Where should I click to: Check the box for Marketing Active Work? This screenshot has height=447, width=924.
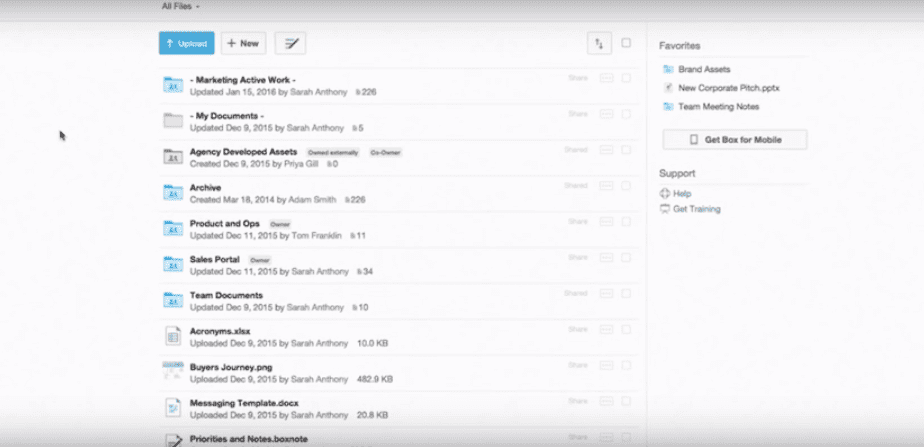point(626,77)
